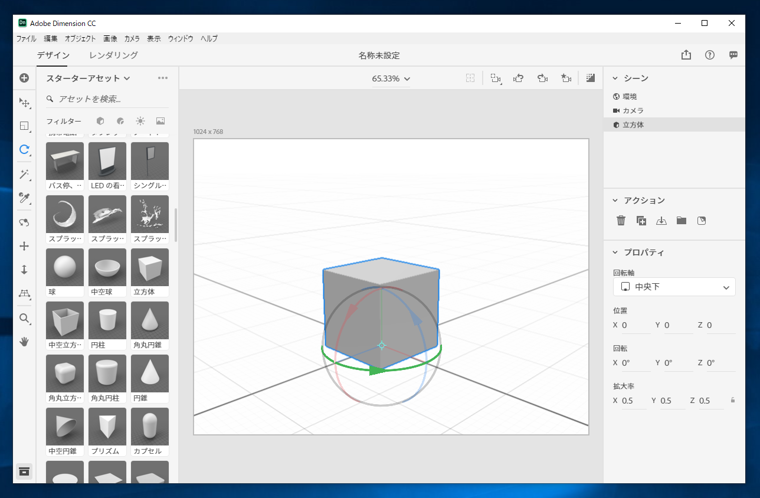The image size is (760, 498).
Task: Collapse the シーン panel section
Action: [x=615, y=78]
